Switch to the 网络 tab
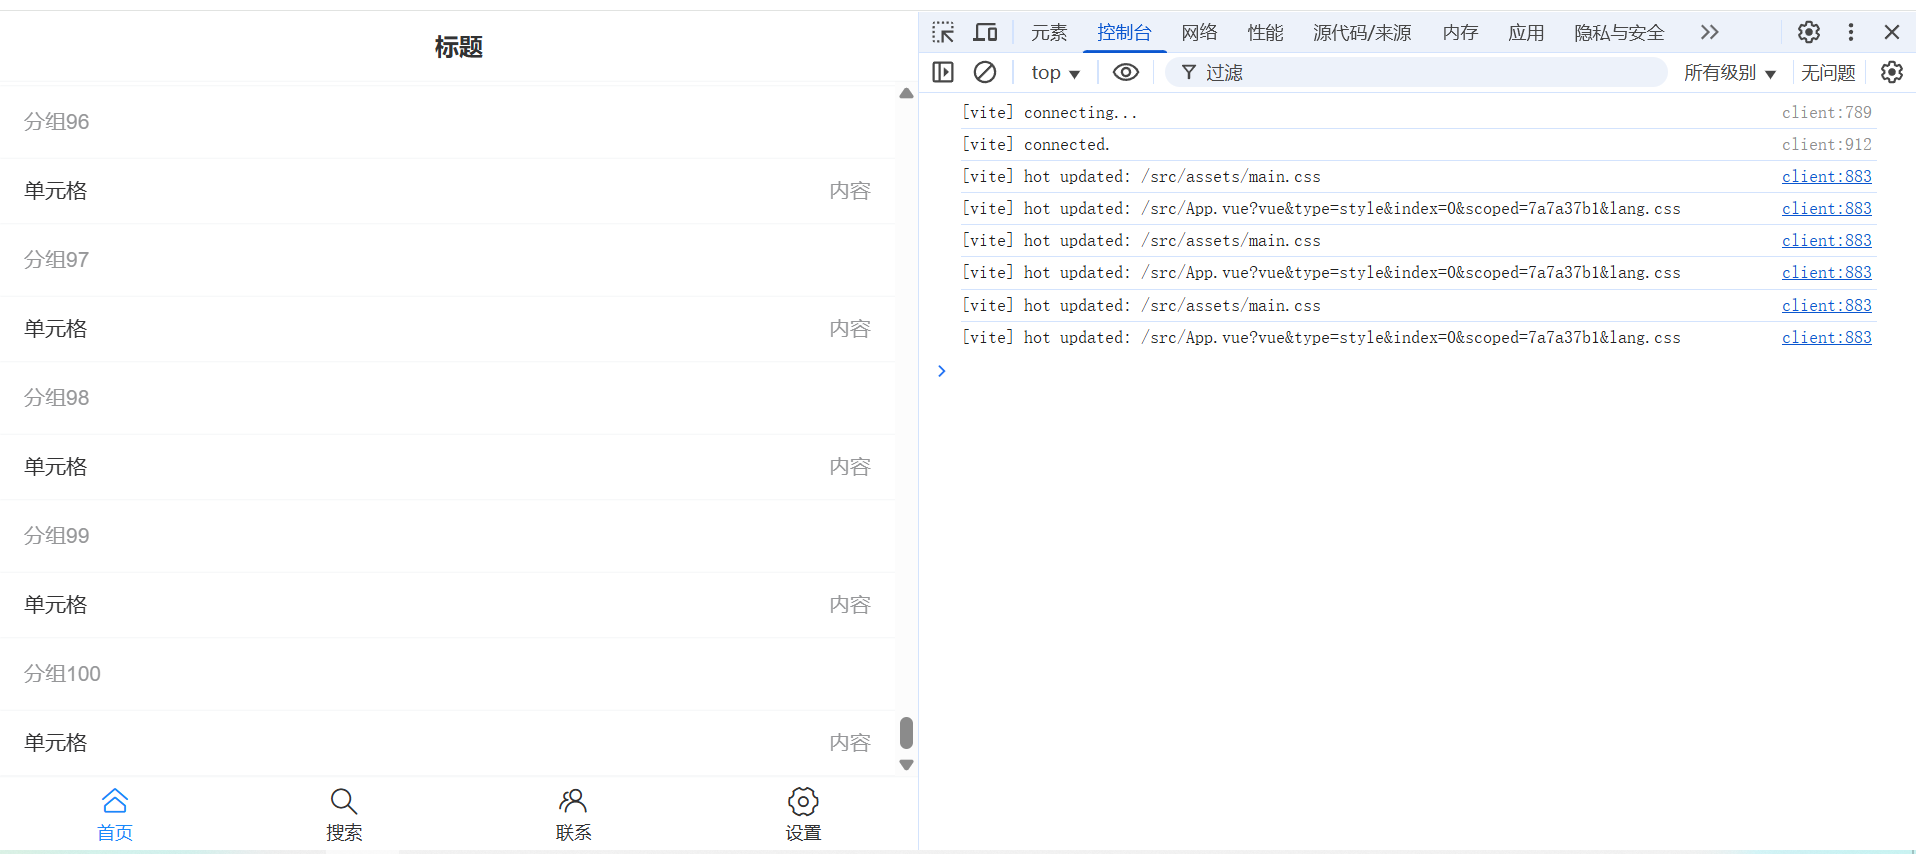The image size is (1916, 854). [1199, 33]
